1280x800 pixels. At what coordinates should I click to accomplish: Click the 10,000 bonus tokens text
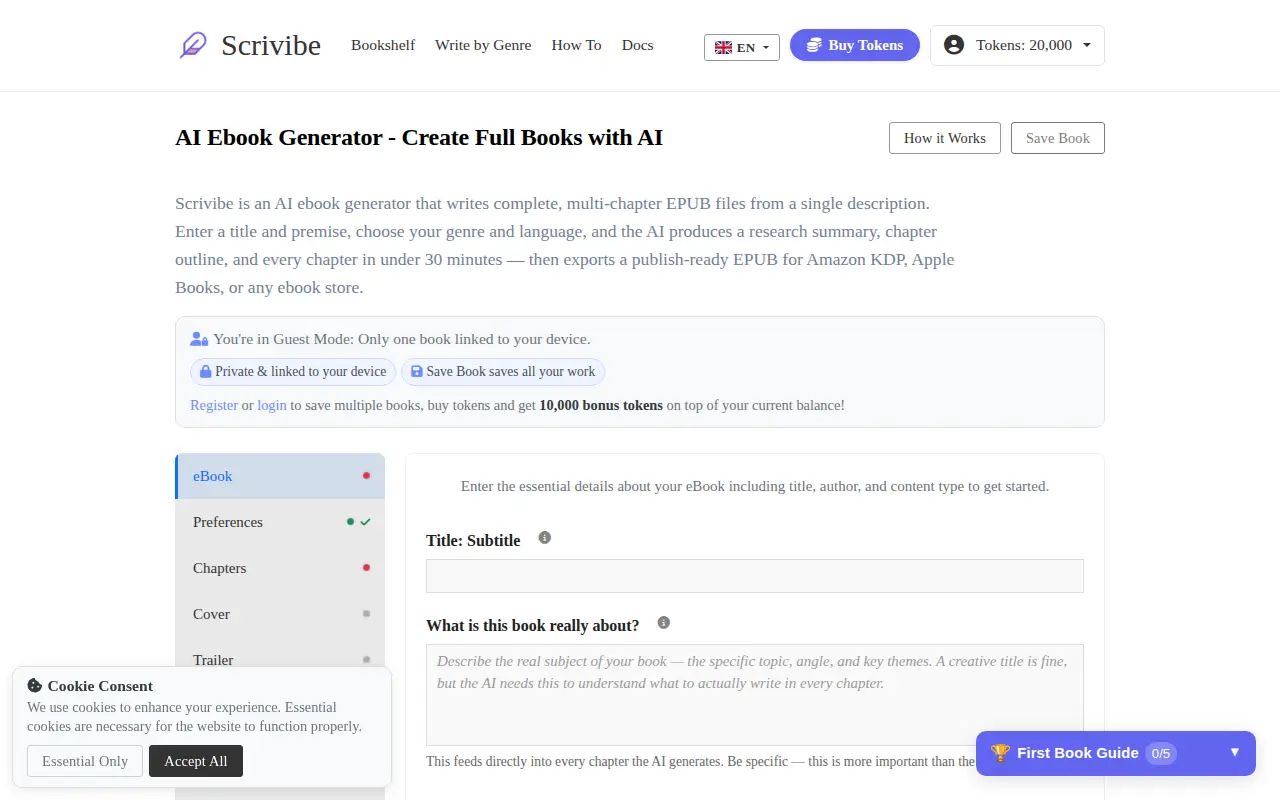click(601, 405)
